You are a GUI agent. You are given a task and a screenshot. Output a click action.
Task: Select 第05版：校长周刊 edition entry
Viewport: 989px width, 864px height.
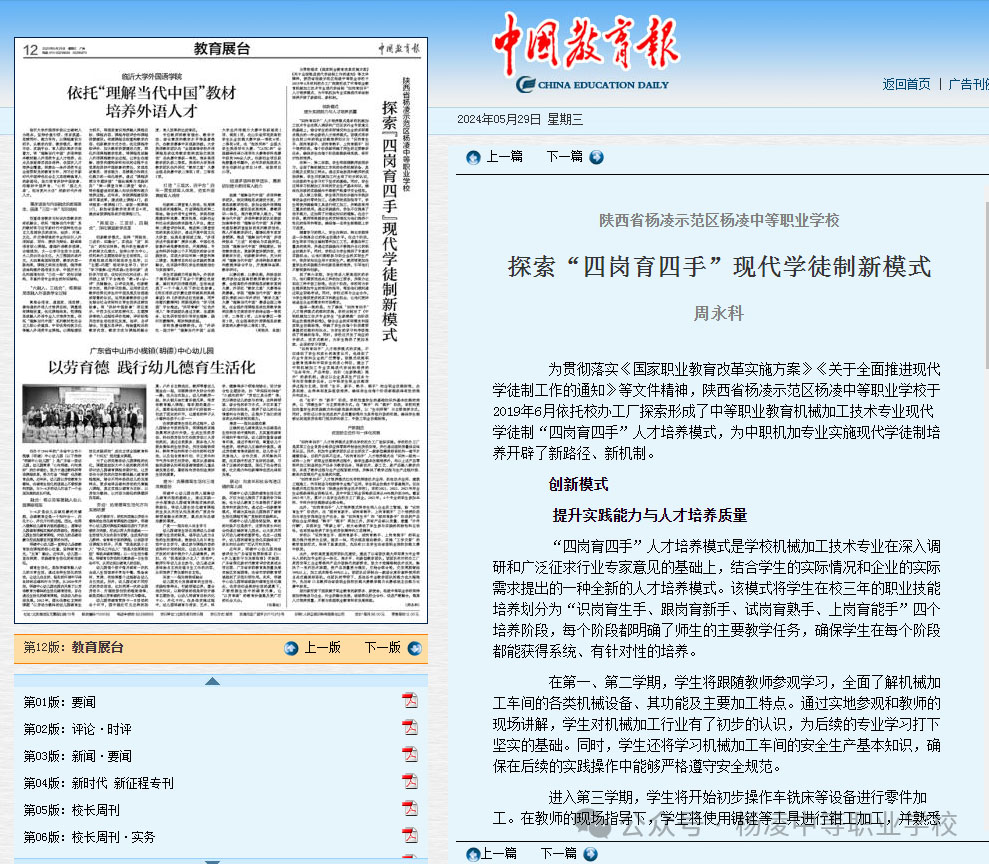[72, 810]
